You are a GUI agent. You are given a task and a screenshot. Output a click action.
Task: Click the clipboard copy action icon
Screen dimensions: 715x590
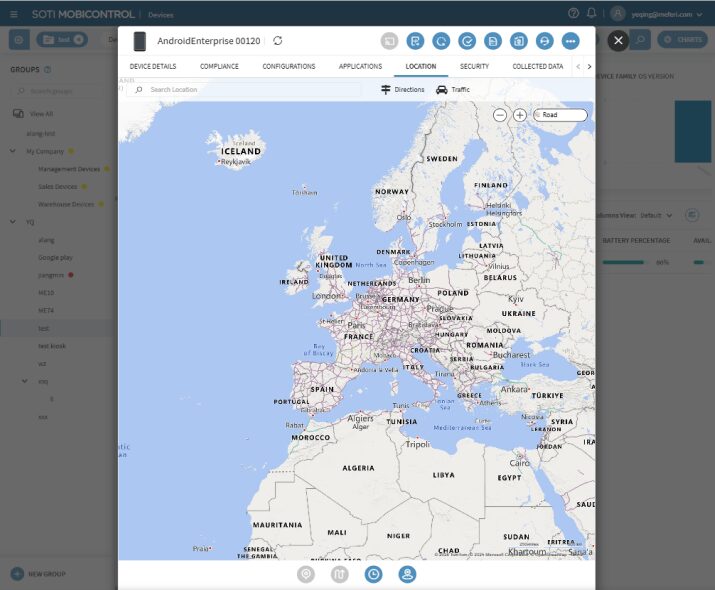(x=518, y=41)
